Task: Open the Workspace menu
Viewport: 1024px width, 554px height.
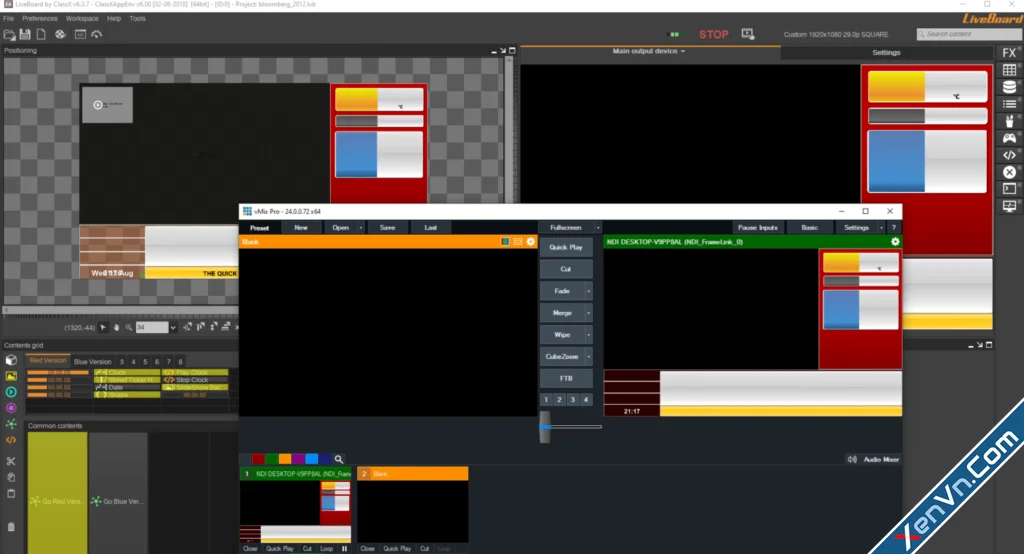Action: [82, 18]
